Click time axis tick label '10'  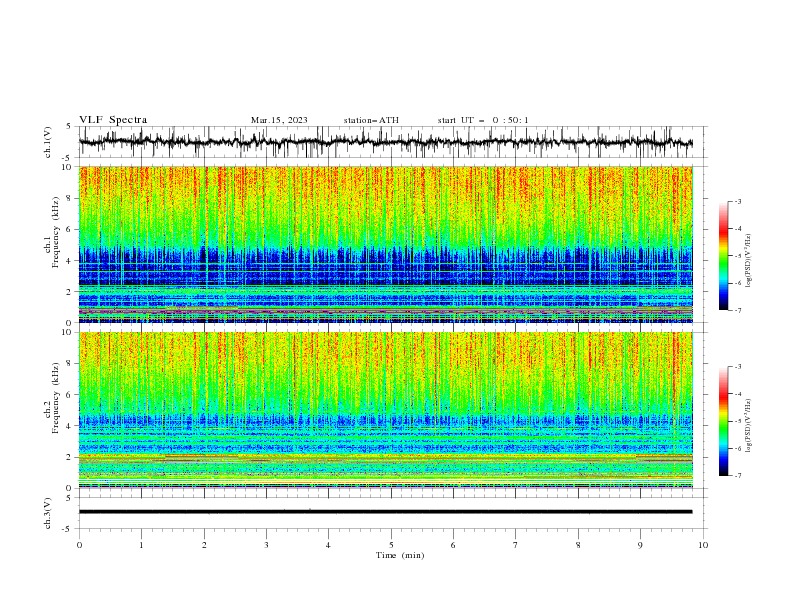[703, 545]
